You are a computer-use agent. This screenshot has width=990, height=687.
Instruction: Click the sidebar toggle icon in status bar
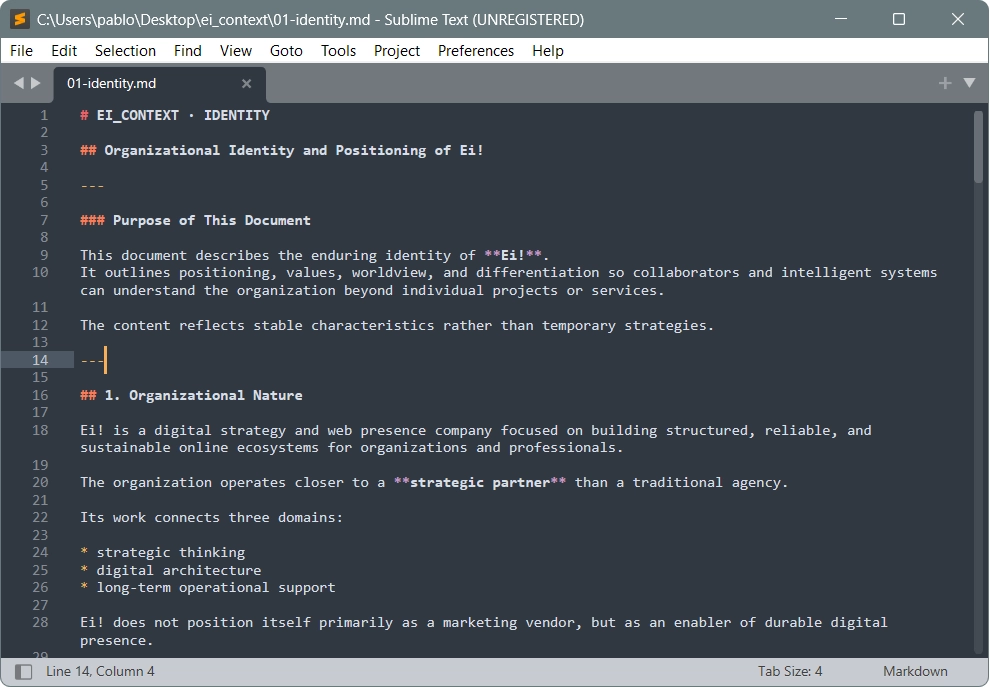click(x=23, y=671)
